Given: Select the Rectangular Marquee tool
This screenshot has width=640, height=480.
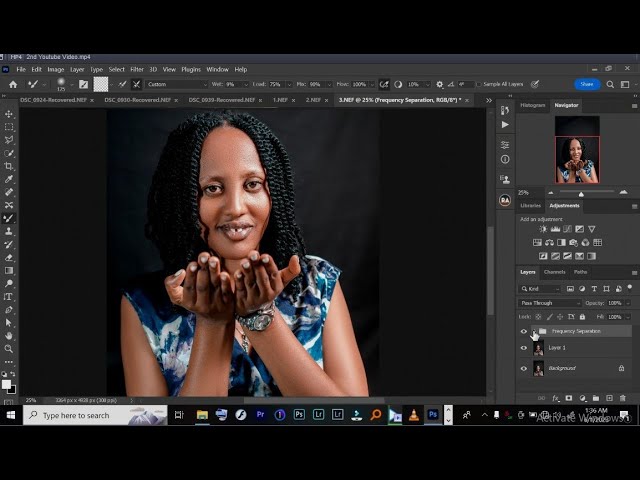Looking at the screenshot, I should pyautogui.click(x=9, y=127).
